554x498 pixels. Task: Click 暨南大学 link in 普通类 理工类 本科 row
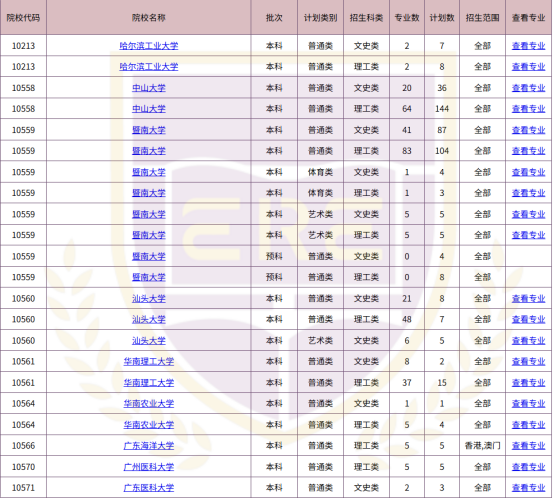(x=149, y=151)
